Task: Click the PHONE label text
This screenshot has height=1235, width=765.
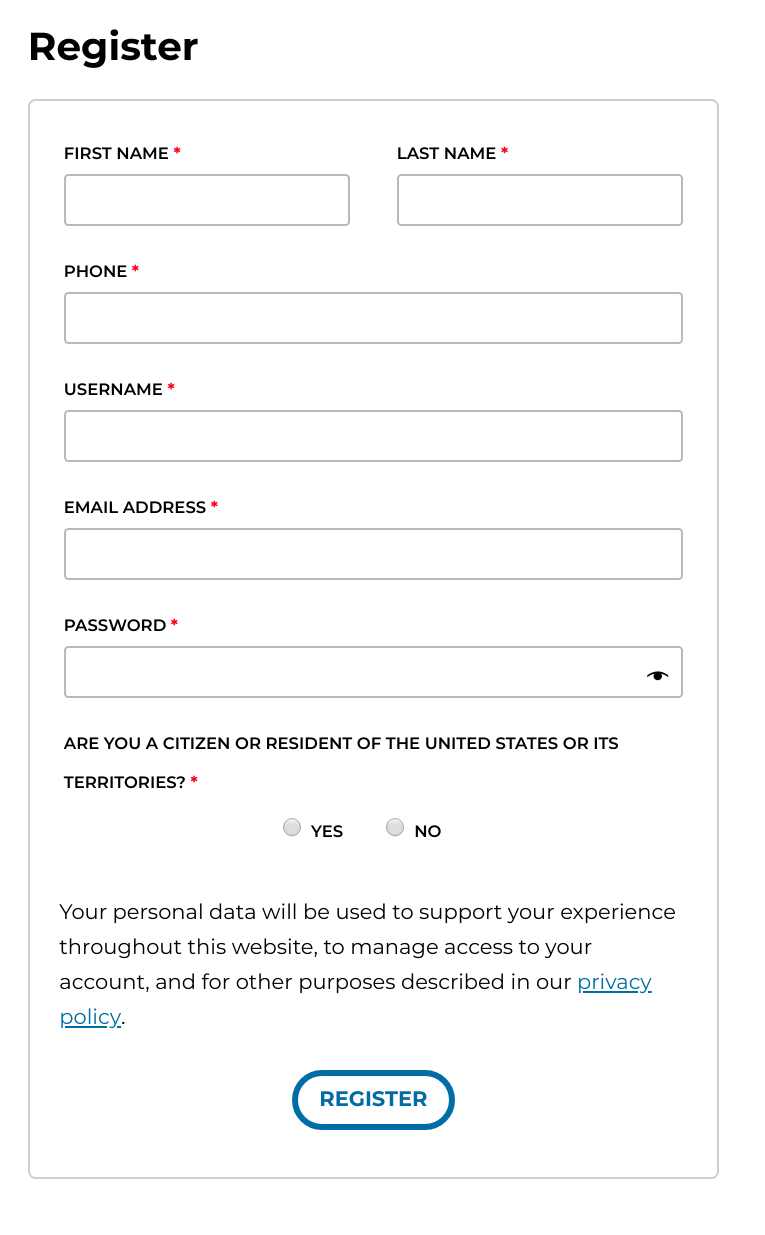Action: click(95, 271)
